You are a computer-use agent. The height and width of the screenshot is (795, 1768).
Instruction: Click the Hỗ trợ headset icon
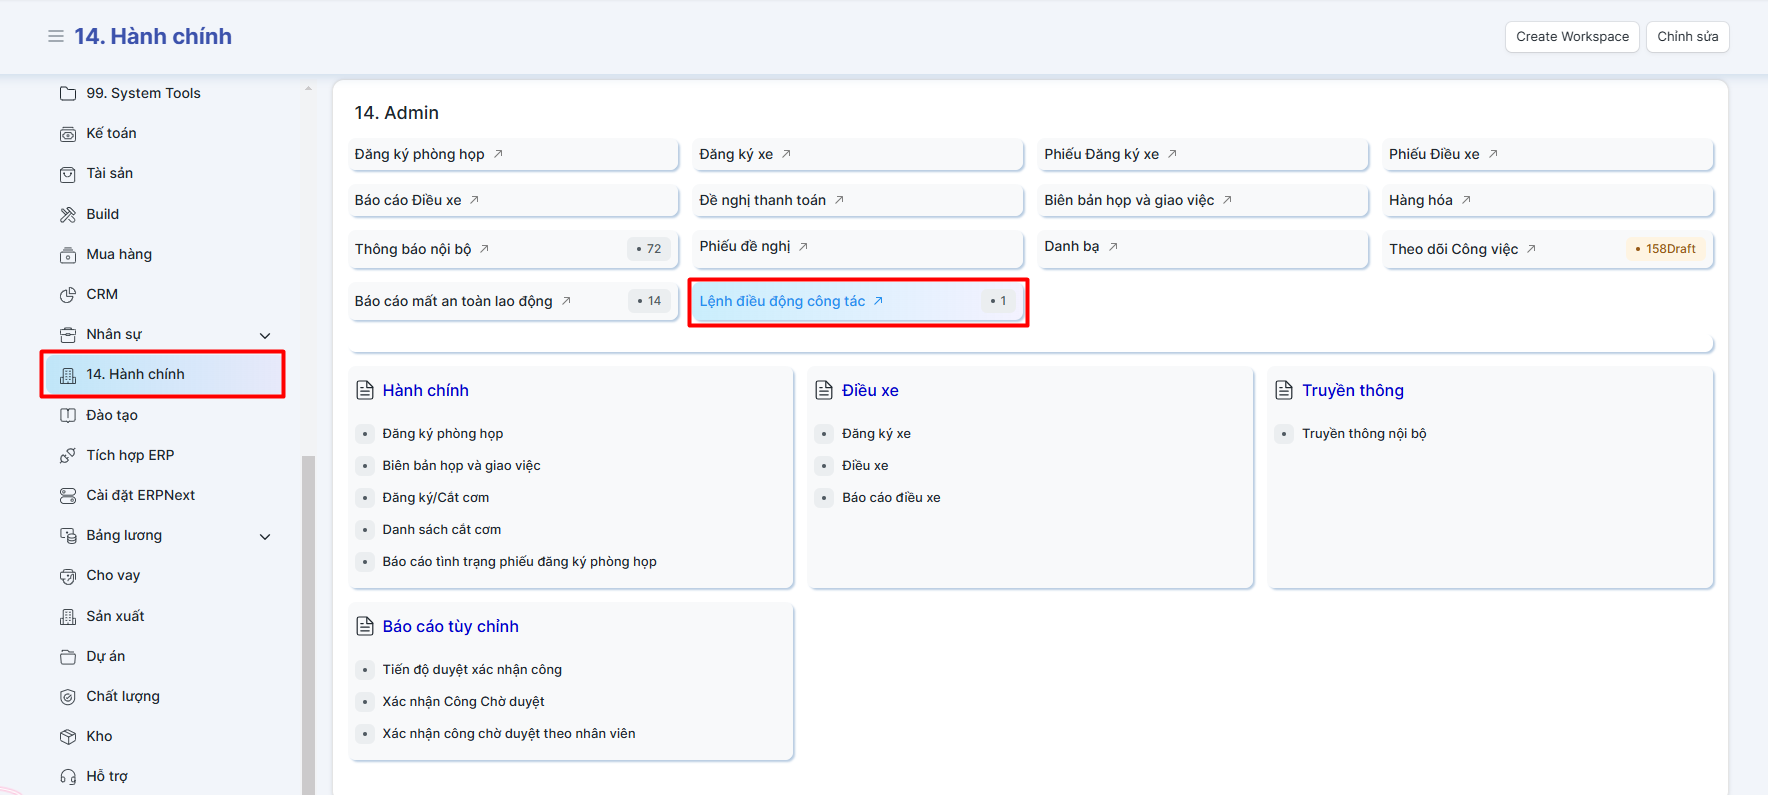(68, 777)
